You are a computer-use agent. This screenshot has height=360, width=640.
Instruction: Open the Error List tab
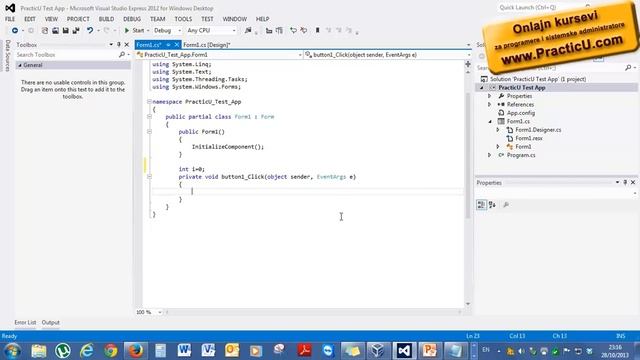pos(25,322)
